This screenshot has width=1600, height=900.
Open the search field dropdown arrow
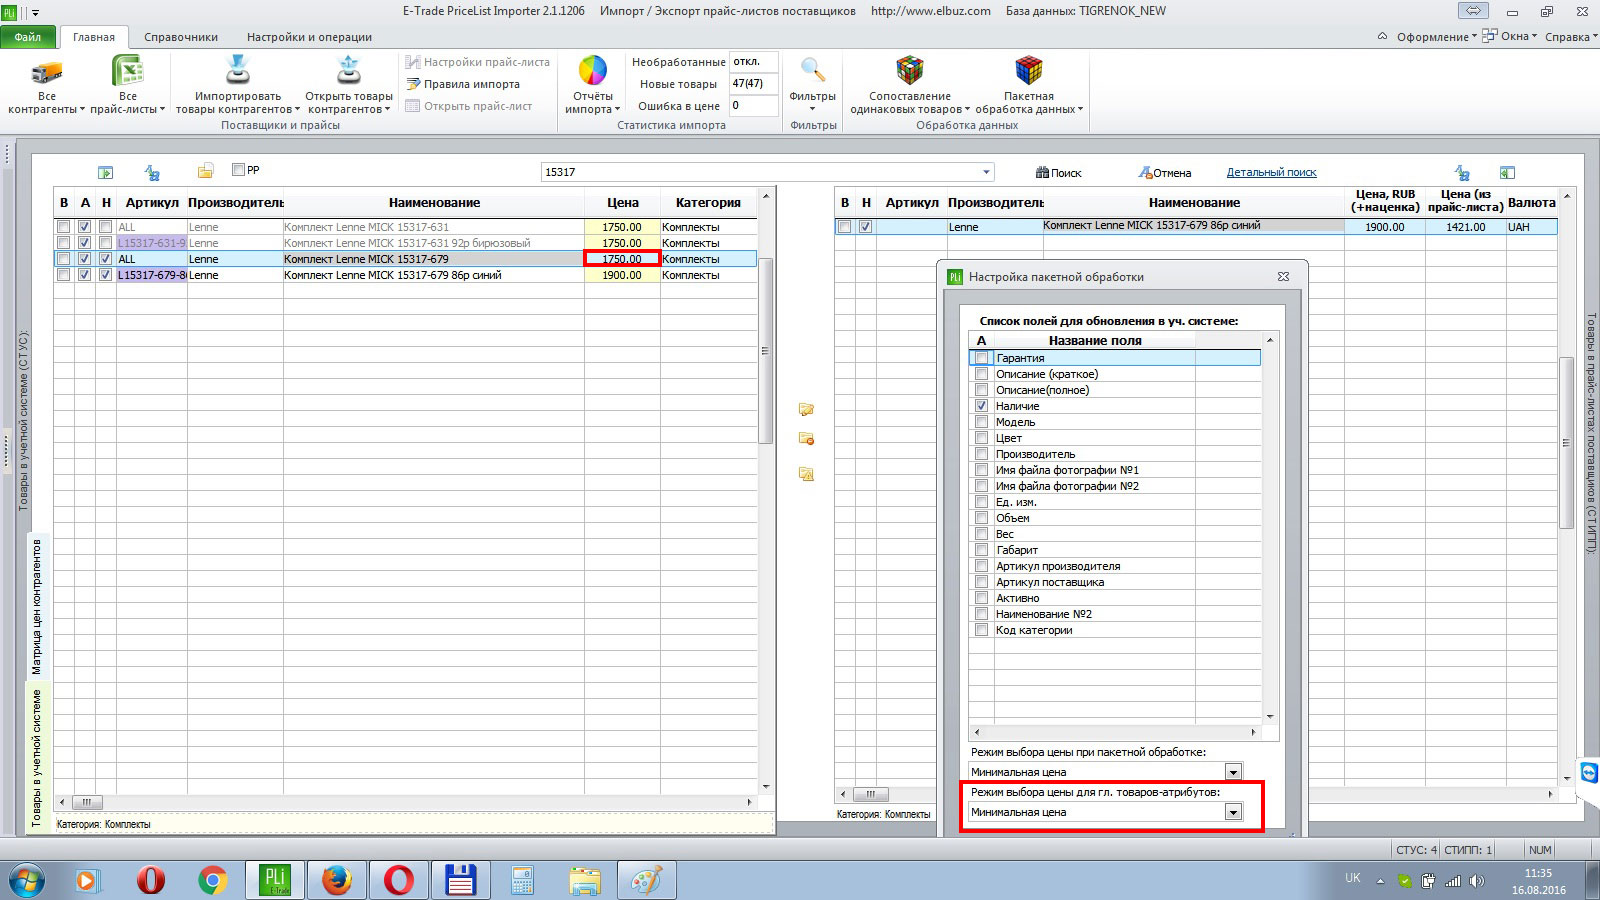tap(986, 172)
